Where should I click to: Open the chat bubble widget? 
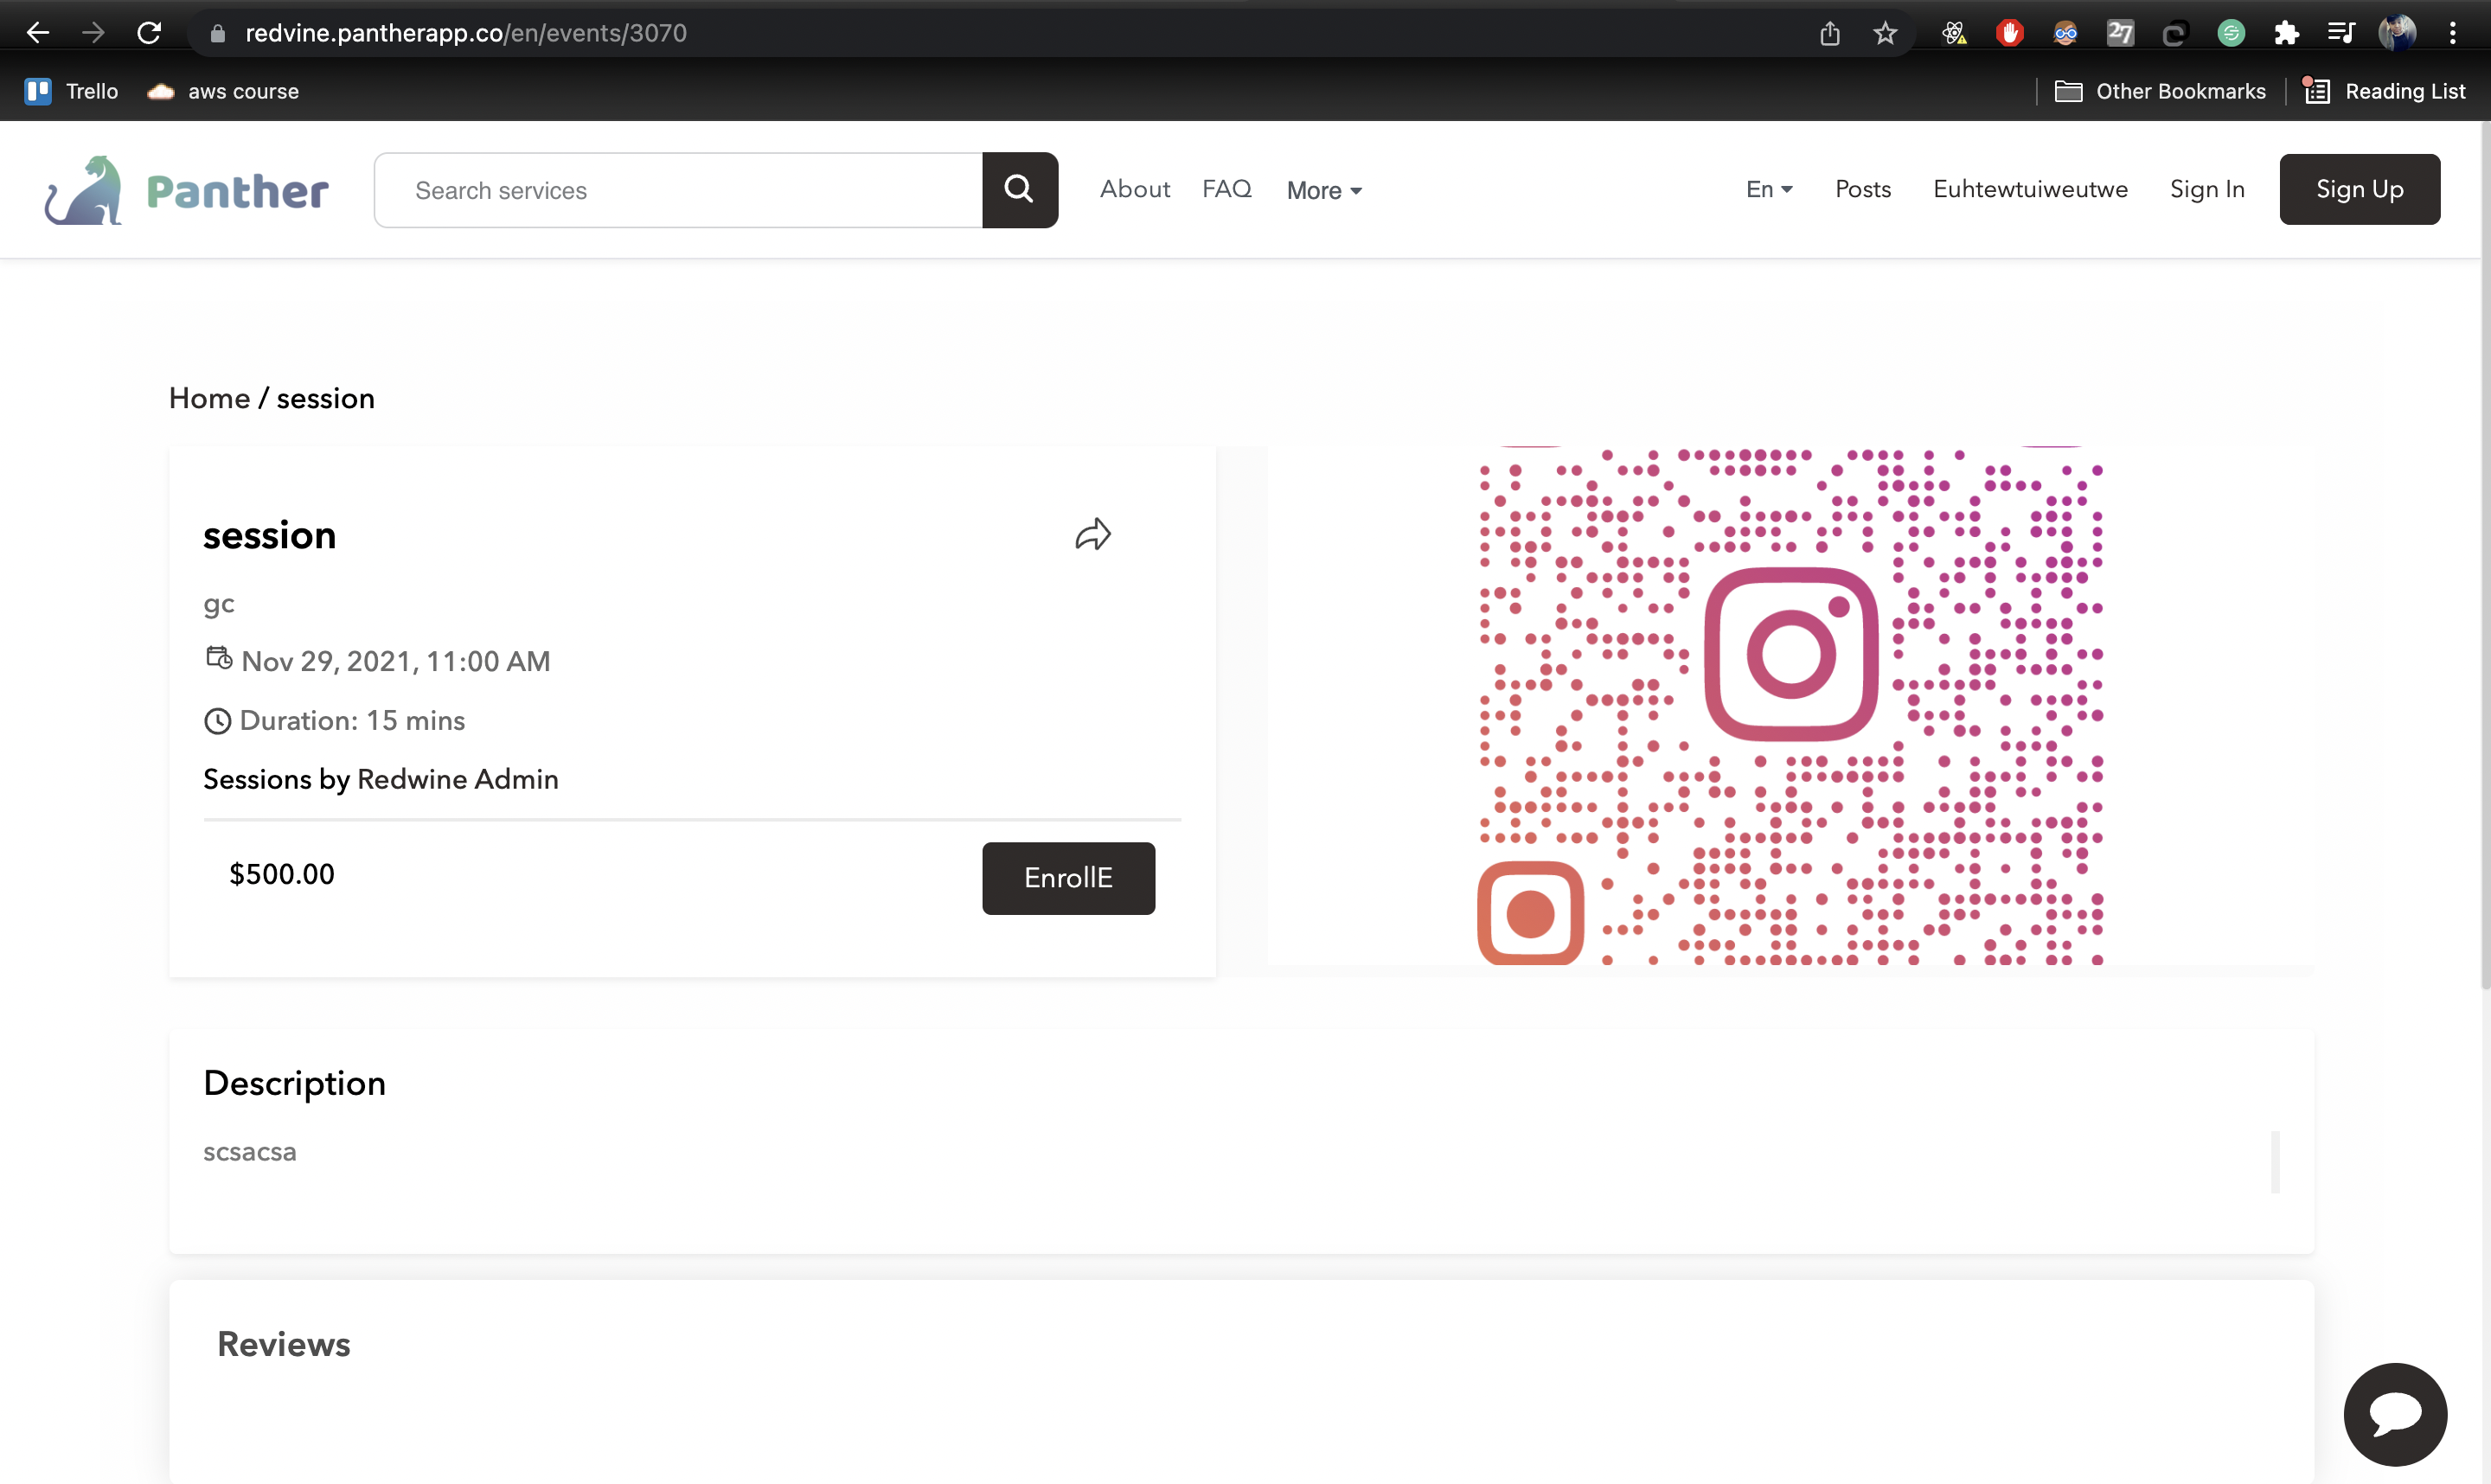2395,1413
